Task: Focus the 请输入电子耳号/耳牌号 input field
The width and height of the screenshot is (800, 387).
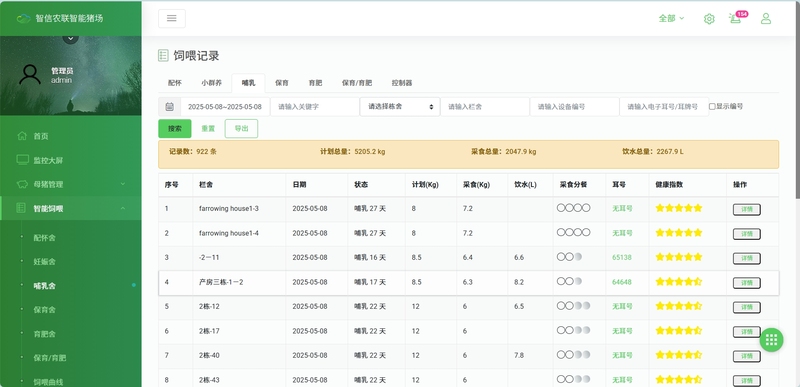Action: coord(664,107)
